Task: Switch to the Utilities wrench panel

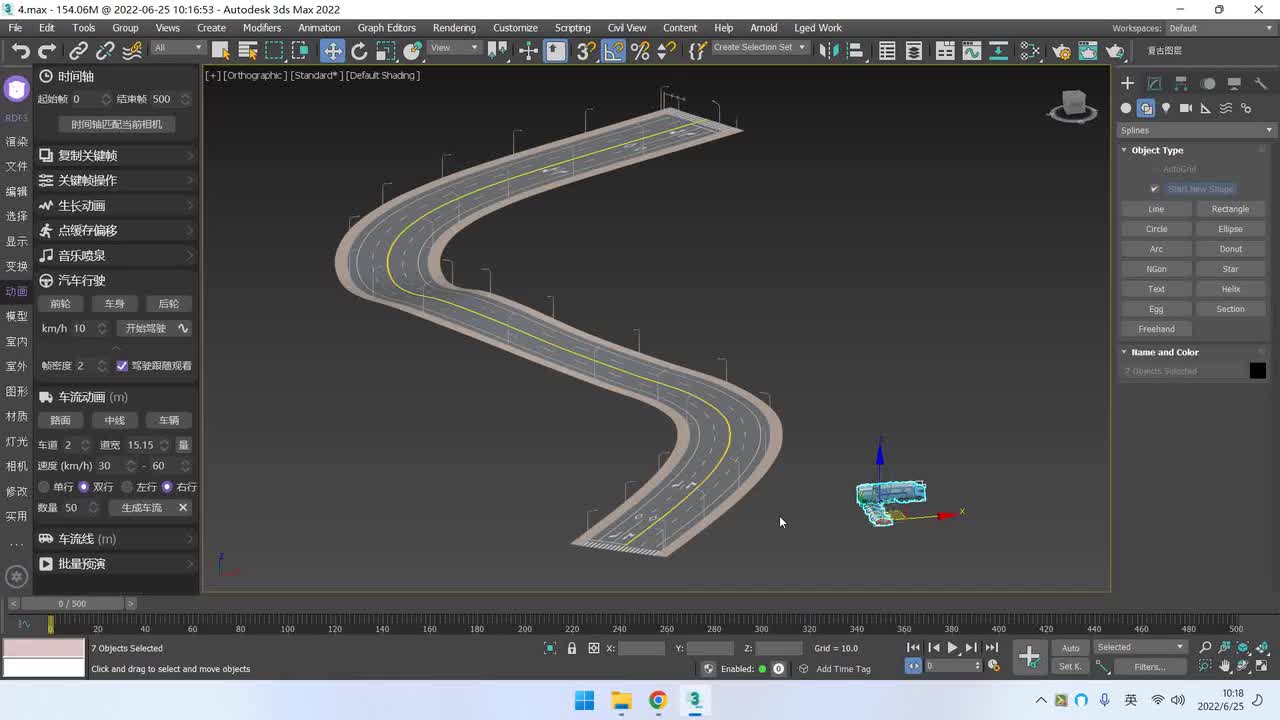Action: pos(1260,84)
